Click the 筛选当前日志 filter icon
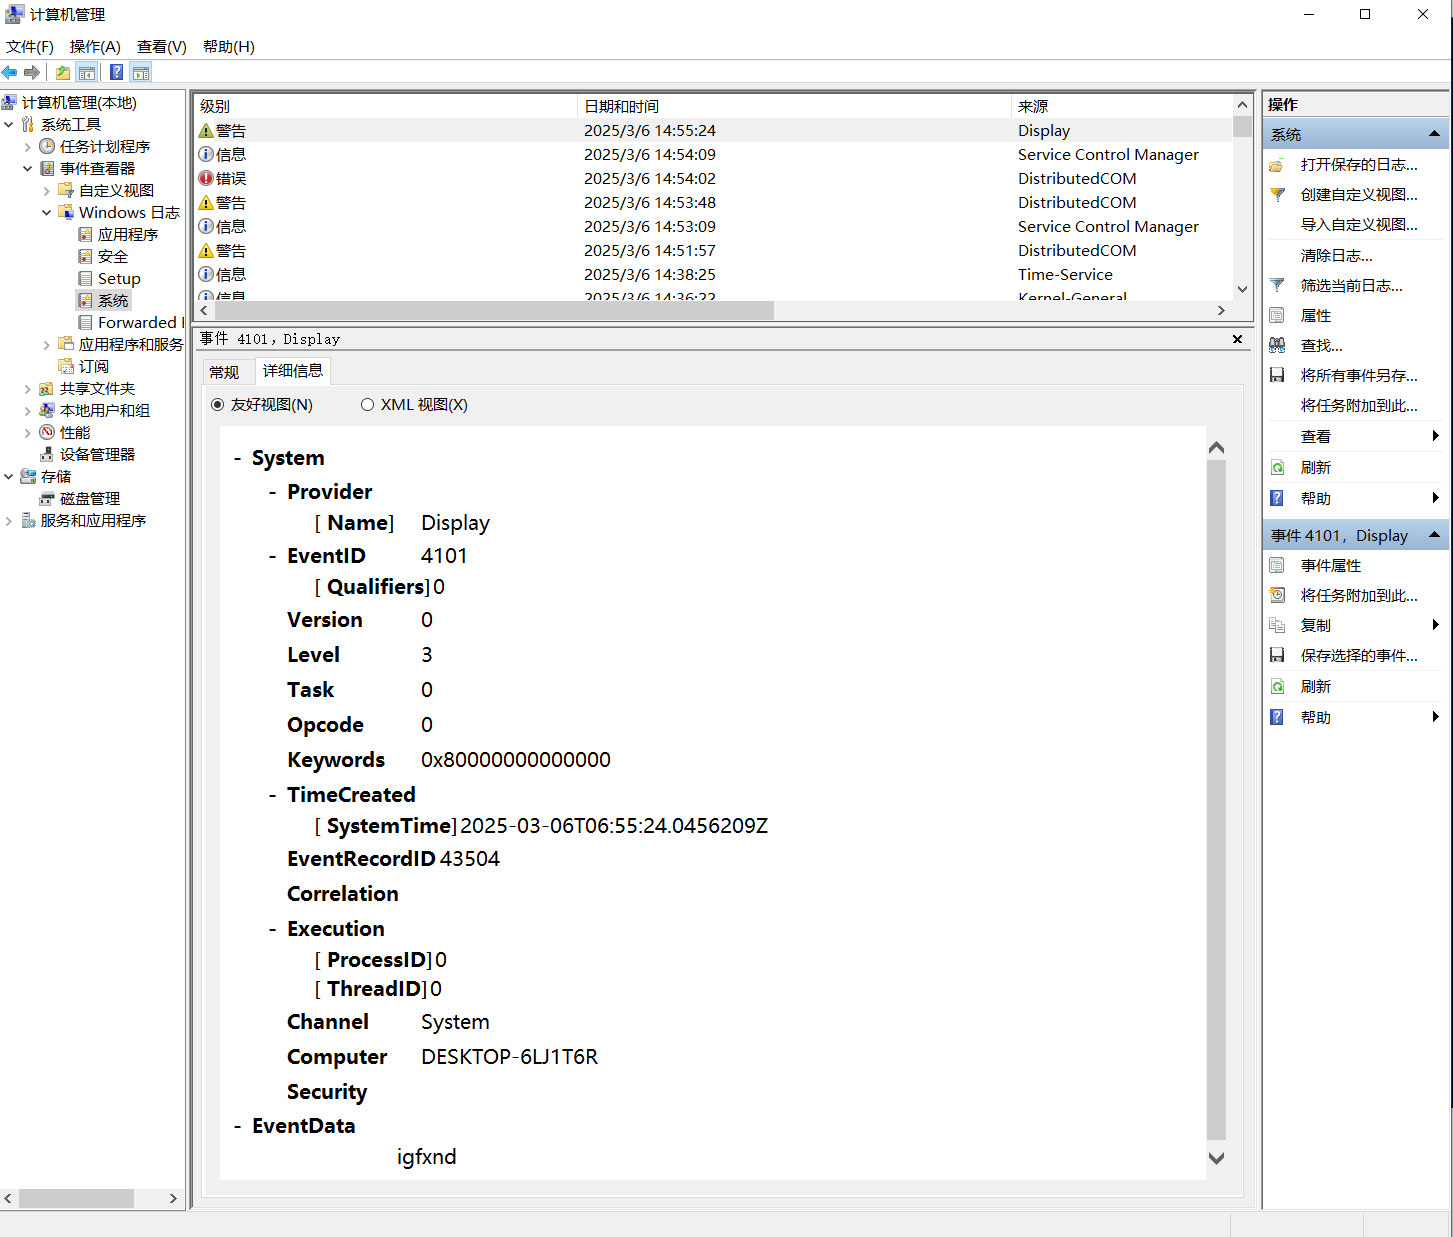The width and height of the screenshot is (1453, 1237). 1277,285
